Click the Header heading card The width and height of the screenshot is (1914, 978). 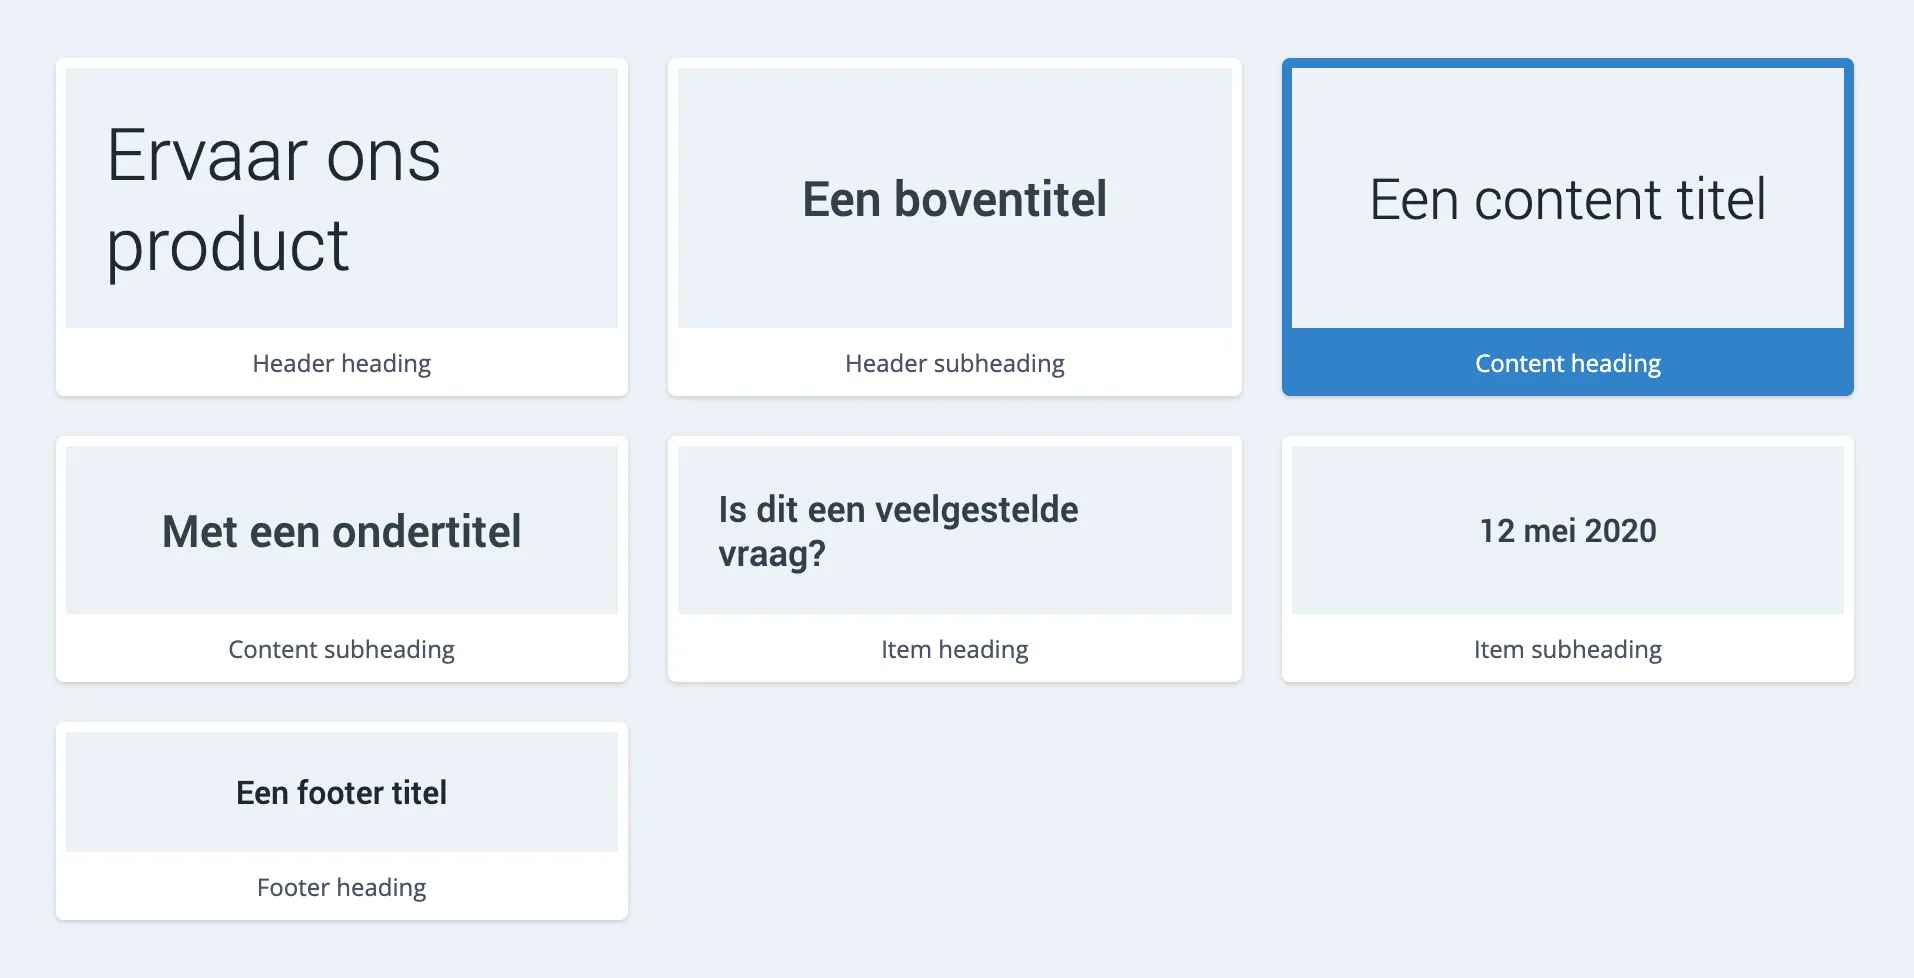[x=341, y=228]
